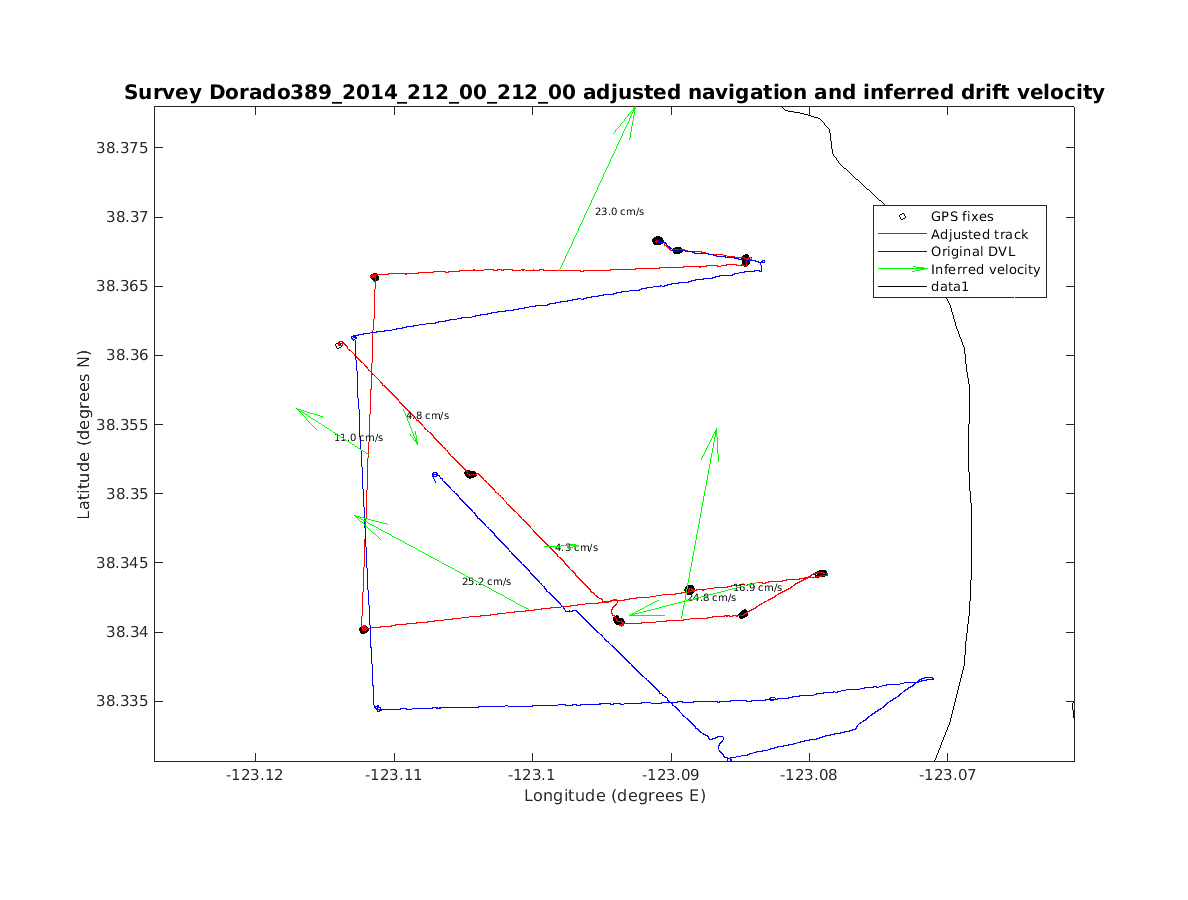Select the "Original DVL" legend label
Screen dimensions: 1188x900
972,252
